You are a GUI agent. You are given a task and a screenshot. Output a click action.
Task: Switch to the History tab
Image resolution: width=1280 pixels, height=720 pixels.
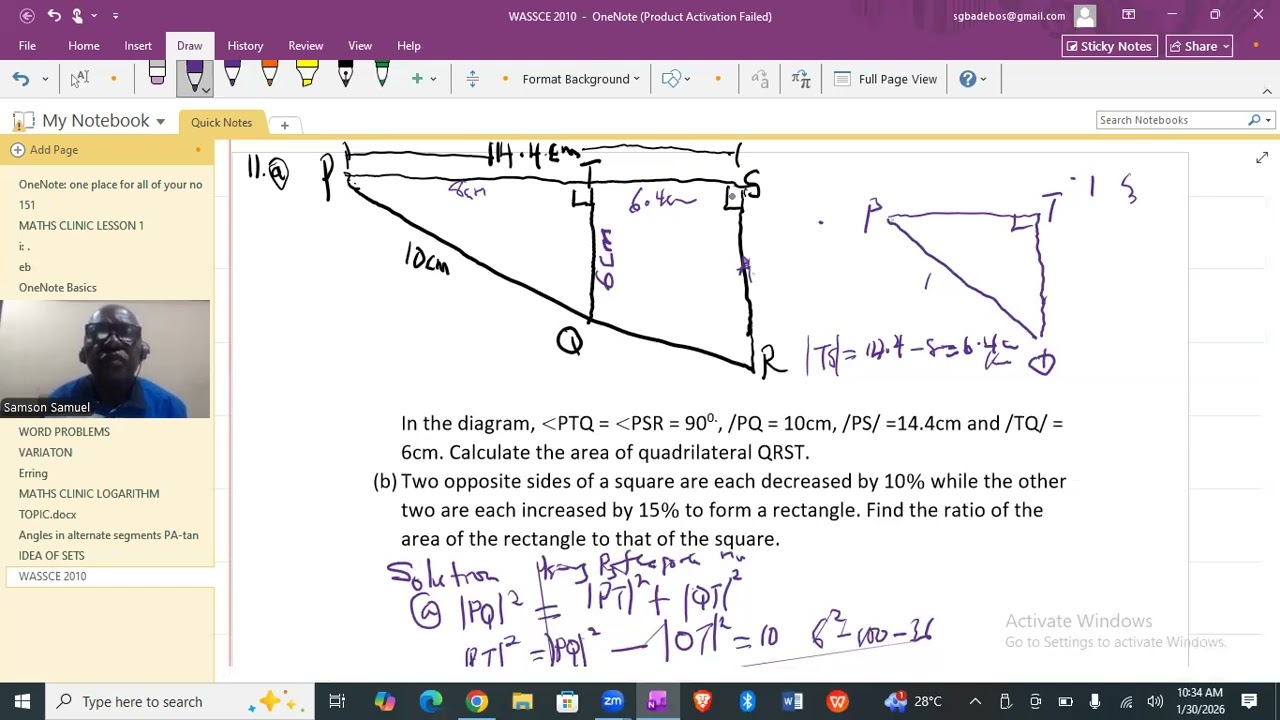245,46
